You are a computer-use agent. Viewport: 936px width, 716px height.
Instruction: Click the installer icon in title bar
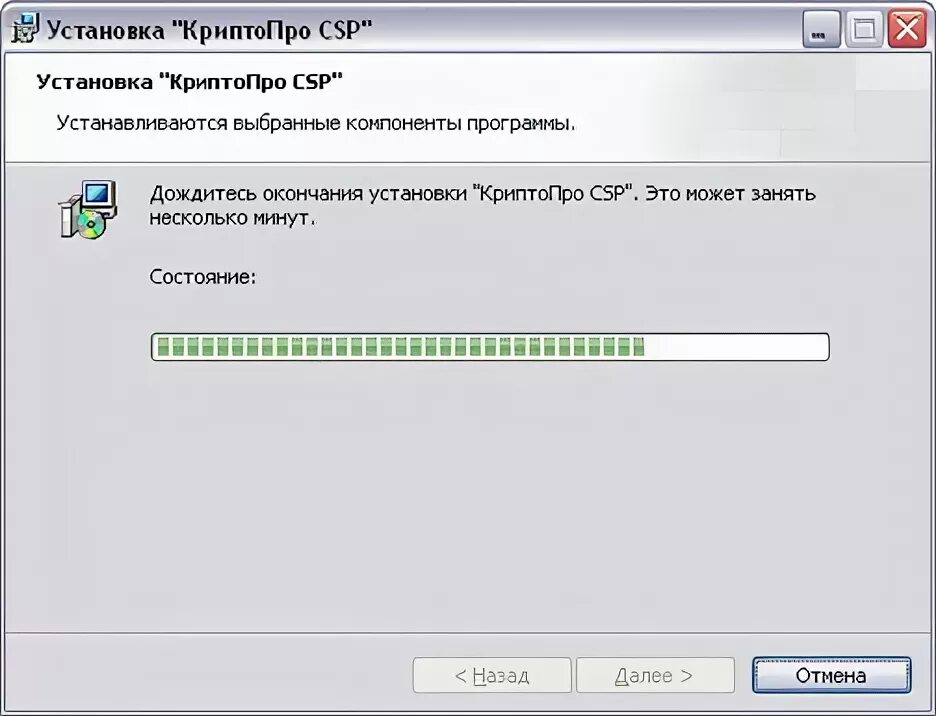click(25, 29)
